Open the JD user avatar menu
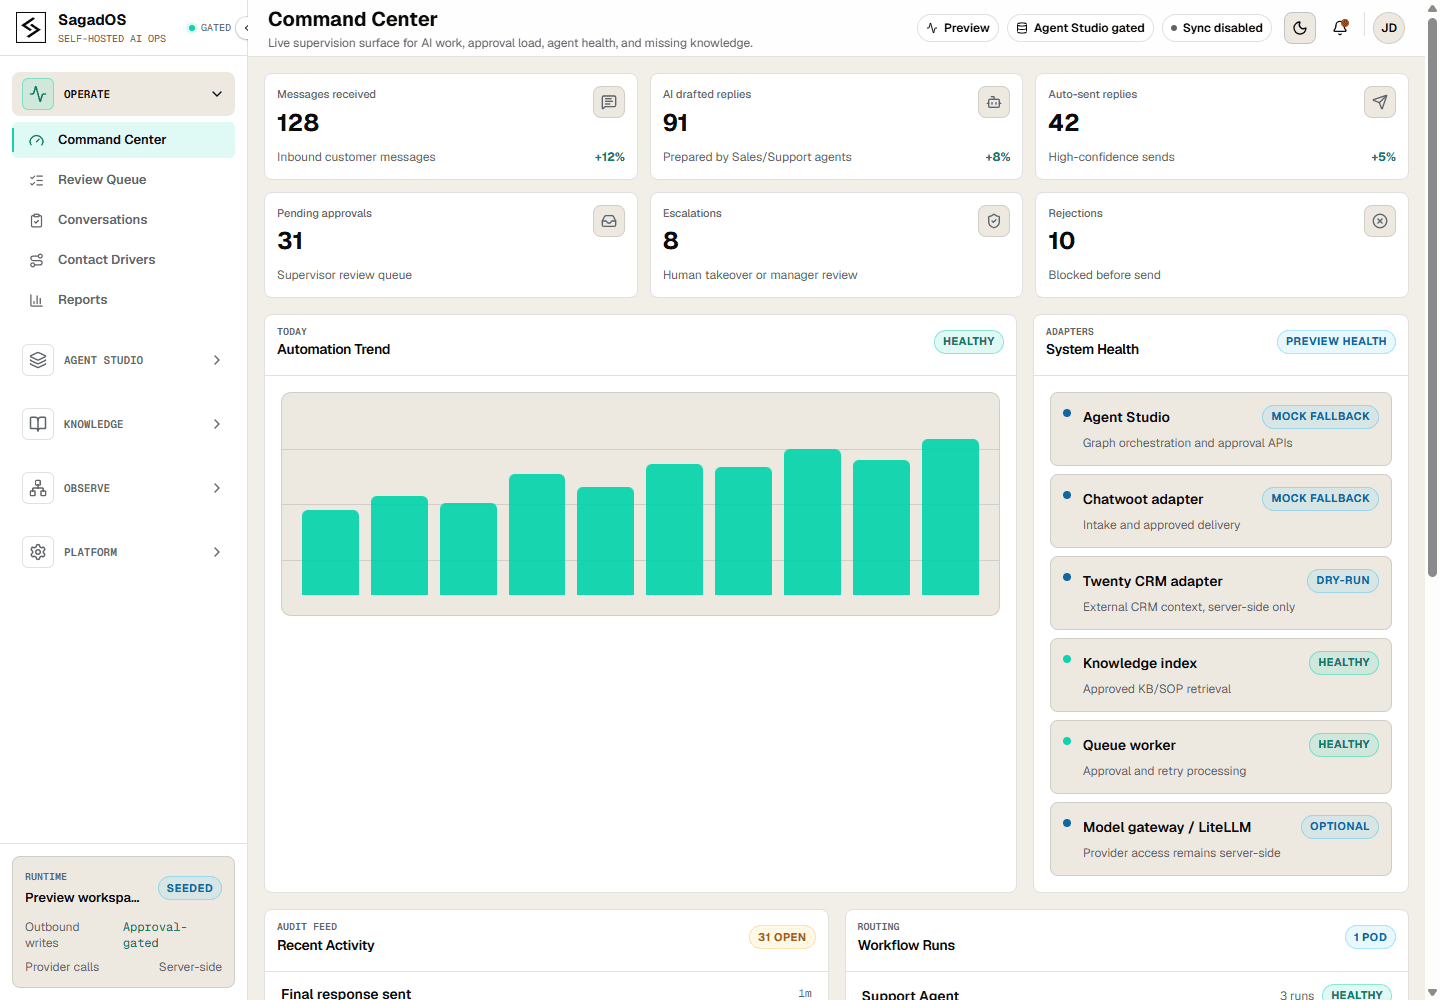The width and height of the screenshot is (1440, 1000). [x=1389, y=28]
